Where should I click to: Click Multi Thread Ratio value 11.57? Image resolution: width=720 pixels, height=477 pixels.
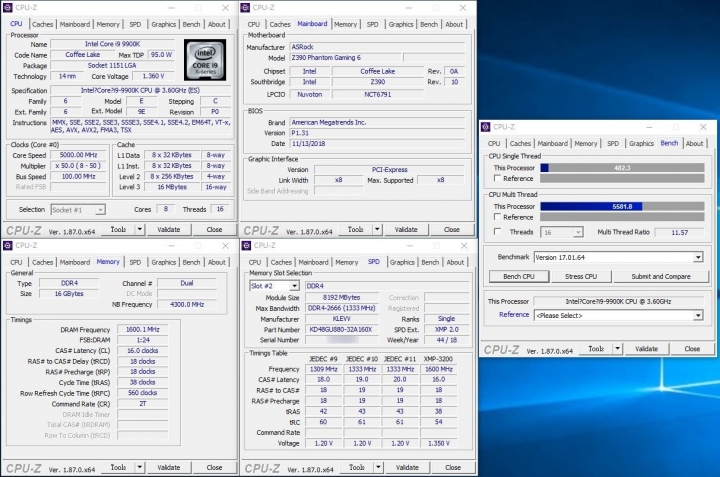680,232
